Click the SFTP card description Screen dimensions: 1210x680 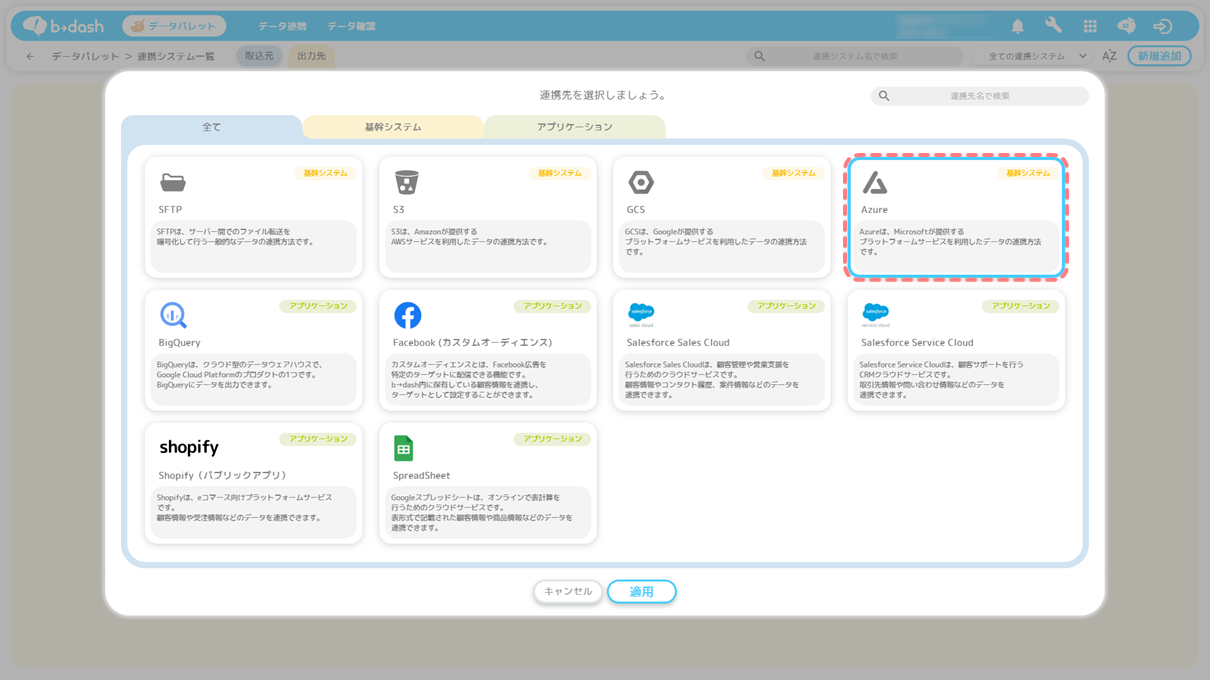254,246
